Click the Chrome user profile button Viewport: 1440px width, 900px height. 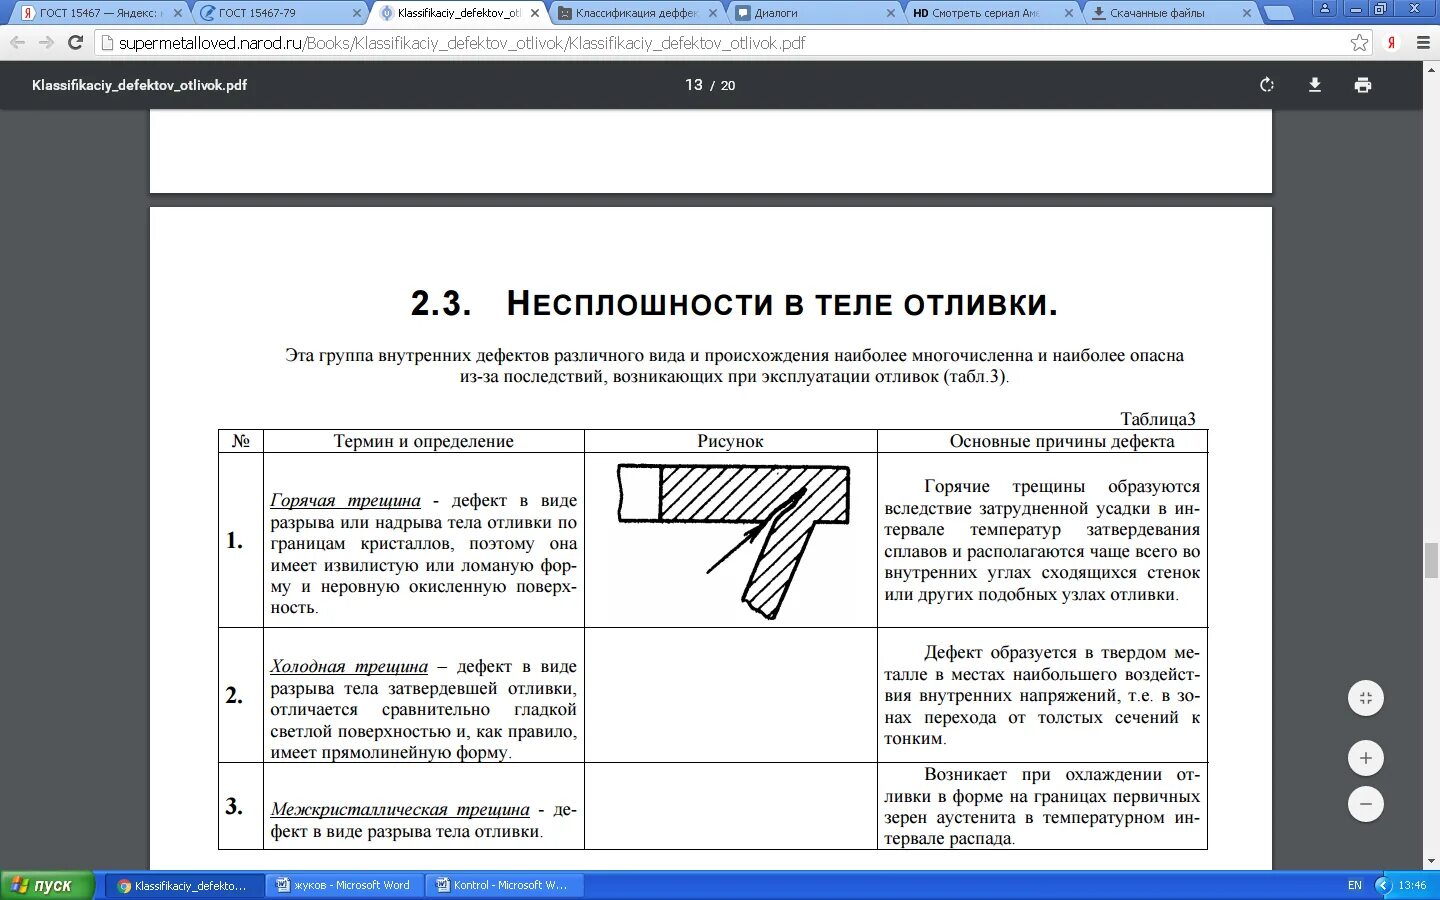[1325, 8]
